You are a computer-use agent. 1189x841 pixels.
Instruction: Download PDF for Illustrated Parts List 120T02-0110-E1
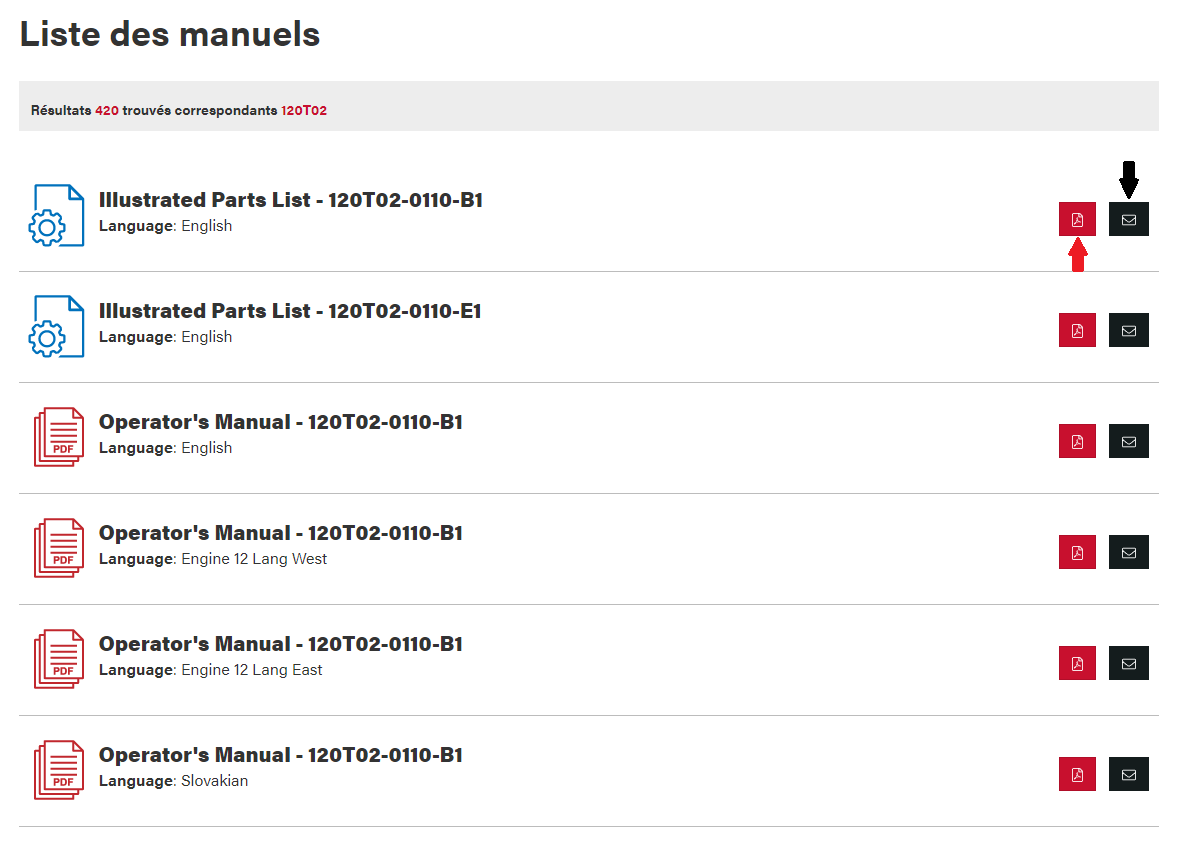click(1077, 330)
